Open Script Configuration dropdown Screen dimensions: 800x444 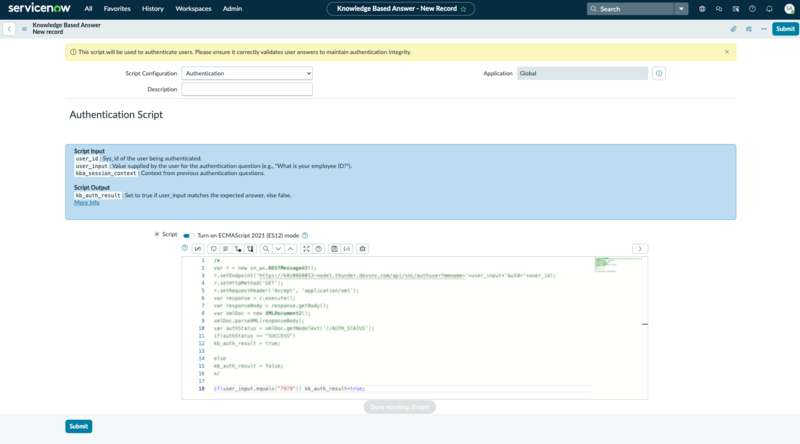tap(247, 73)
